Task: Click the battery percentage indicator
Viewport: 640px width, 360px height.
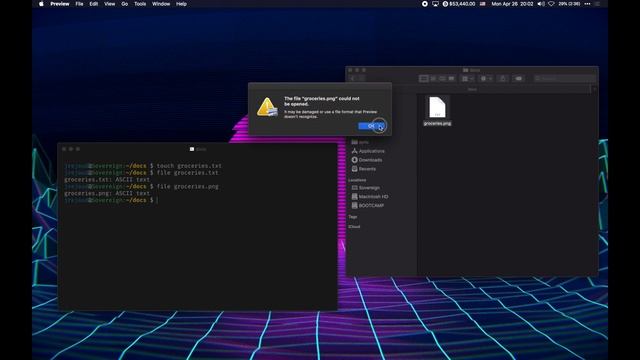Action: [569, 4]
